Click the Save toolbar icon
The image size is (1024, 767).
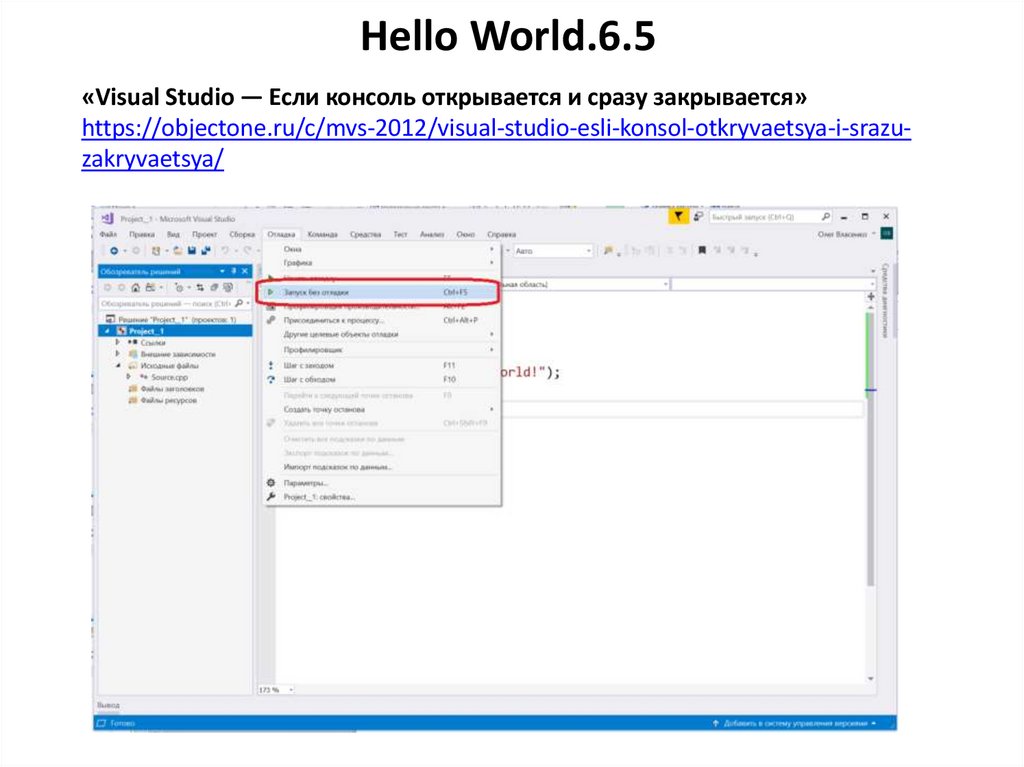point(192,251)
